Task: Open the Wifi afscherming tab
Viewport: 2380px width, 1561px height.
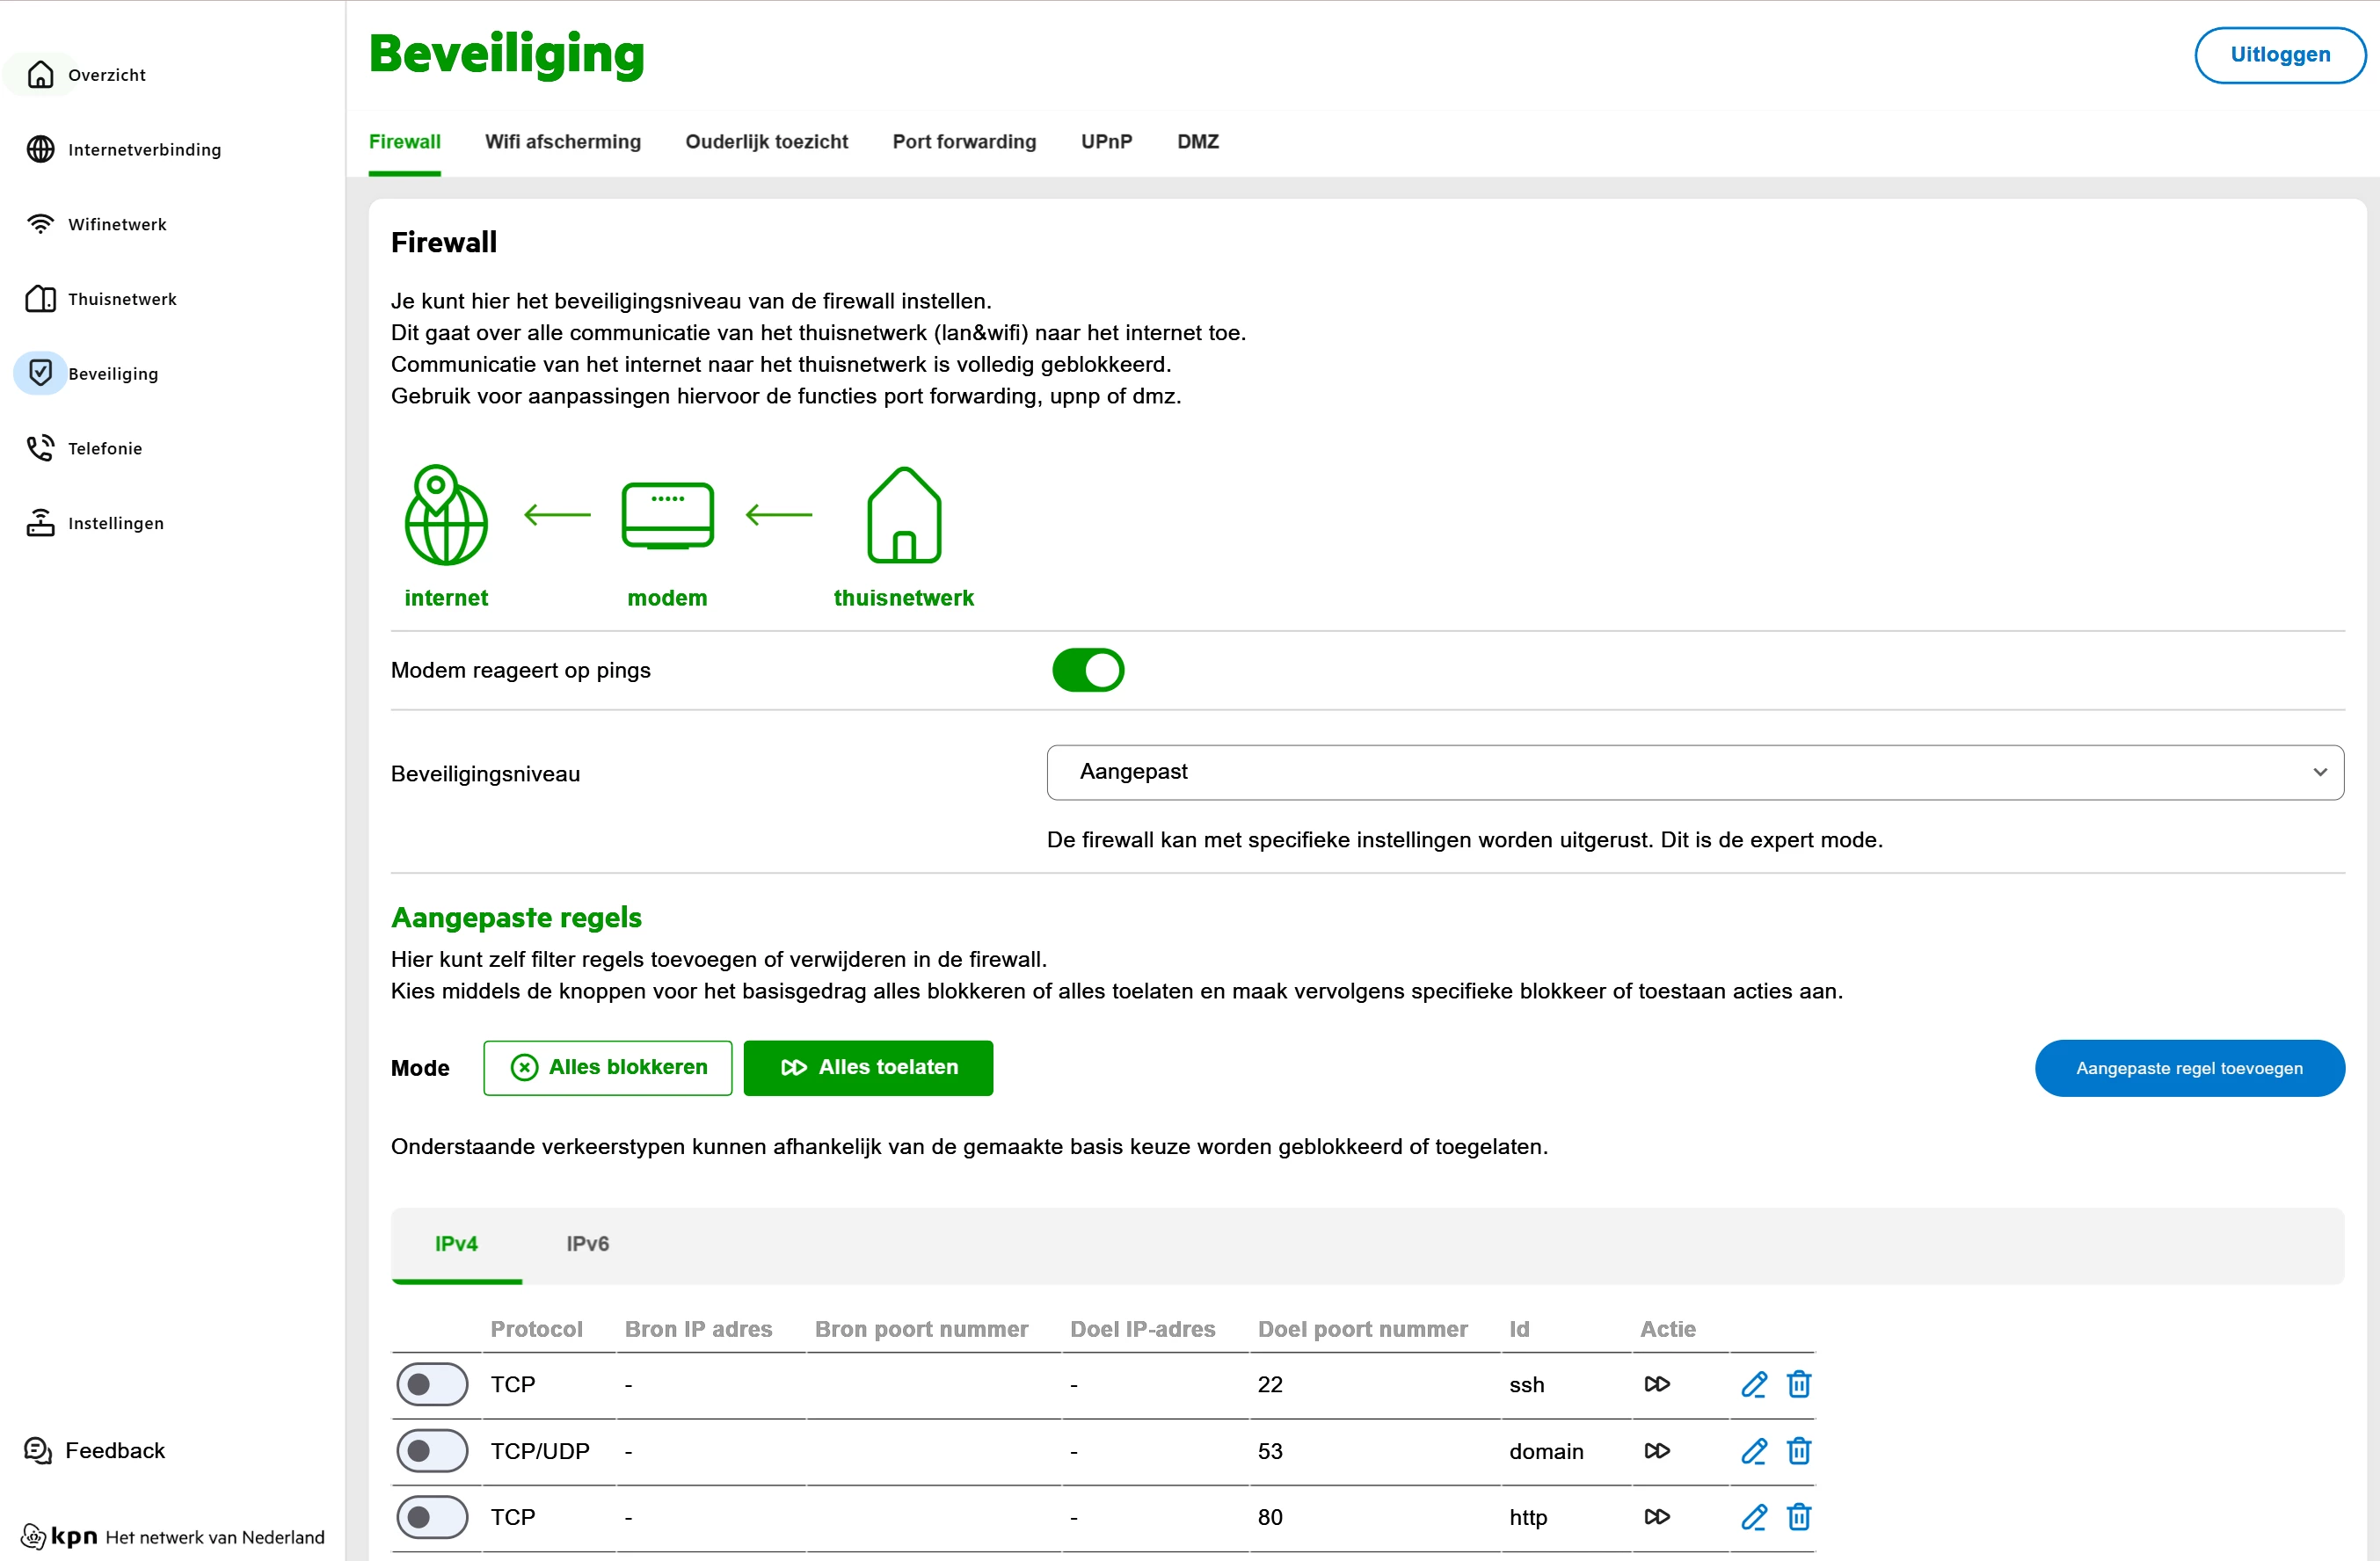Action: (562, 142)
